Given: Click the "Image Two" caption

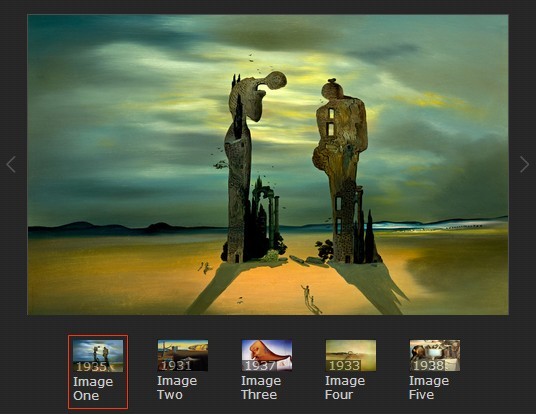Looking at the screenshot, I should coord(177,388).
